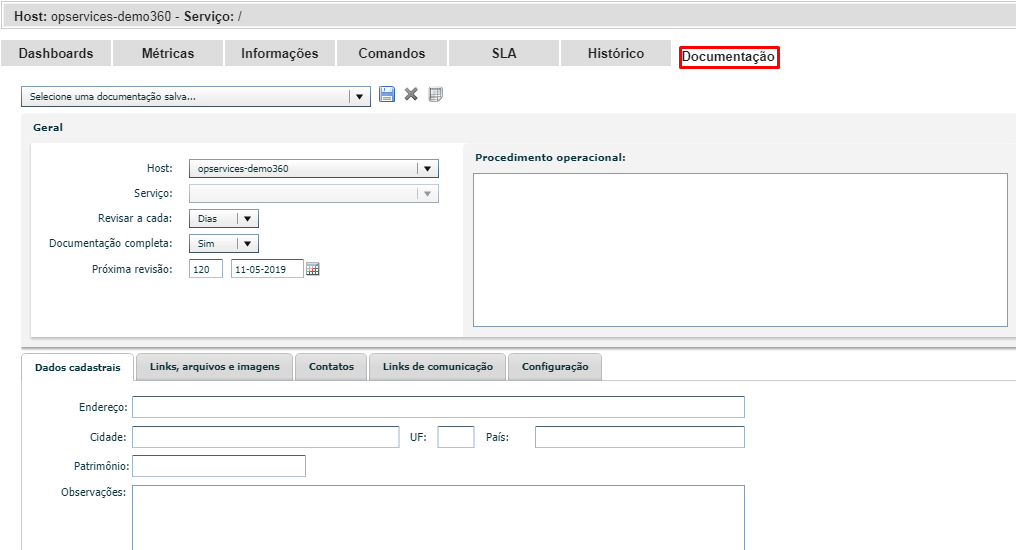Click the delete documentation X icon

pos(411,94)
